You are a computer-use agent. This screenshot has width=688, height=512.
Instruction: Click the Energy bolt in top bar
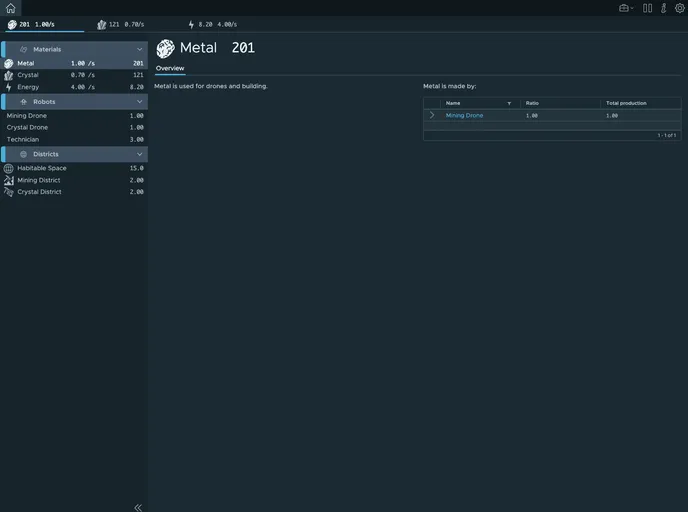pos(191,25)
